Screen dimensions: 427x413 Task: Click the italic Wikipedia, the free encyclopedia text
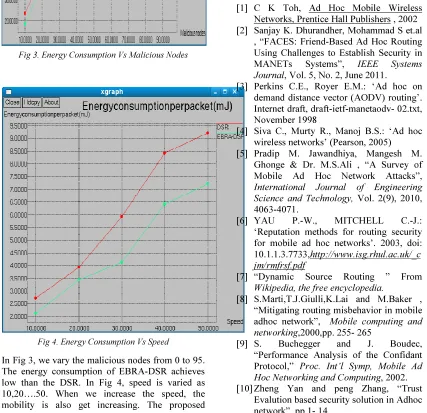pos(319,288)
